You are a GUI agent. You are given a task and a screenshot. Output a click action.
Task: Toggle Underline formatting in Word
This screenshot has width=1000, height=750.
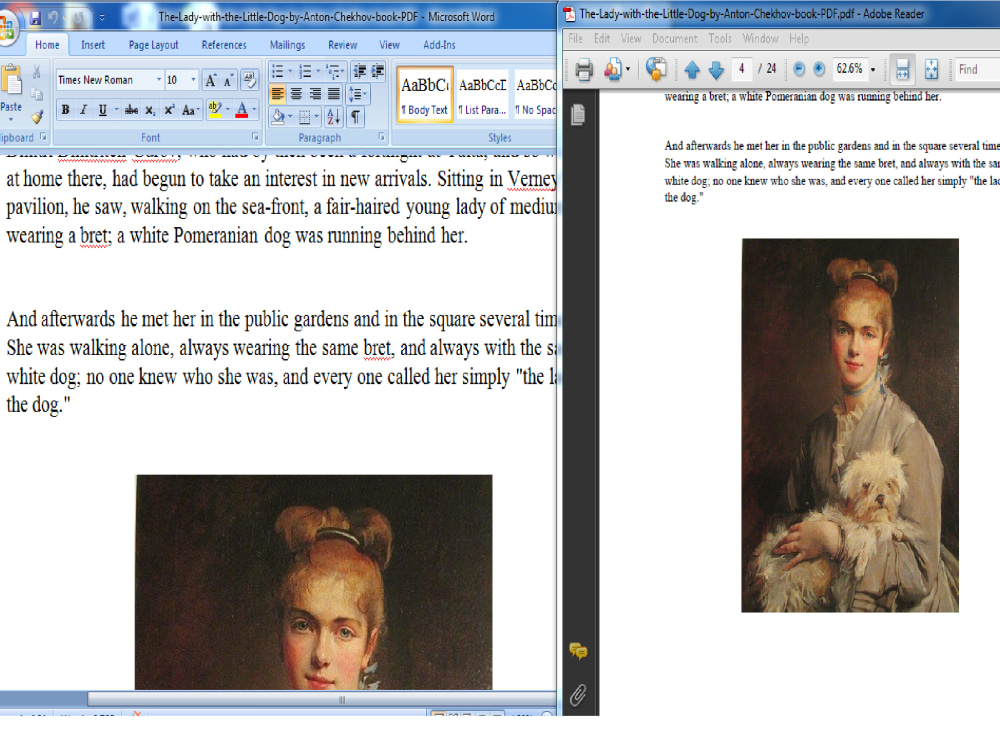point(102,110)
